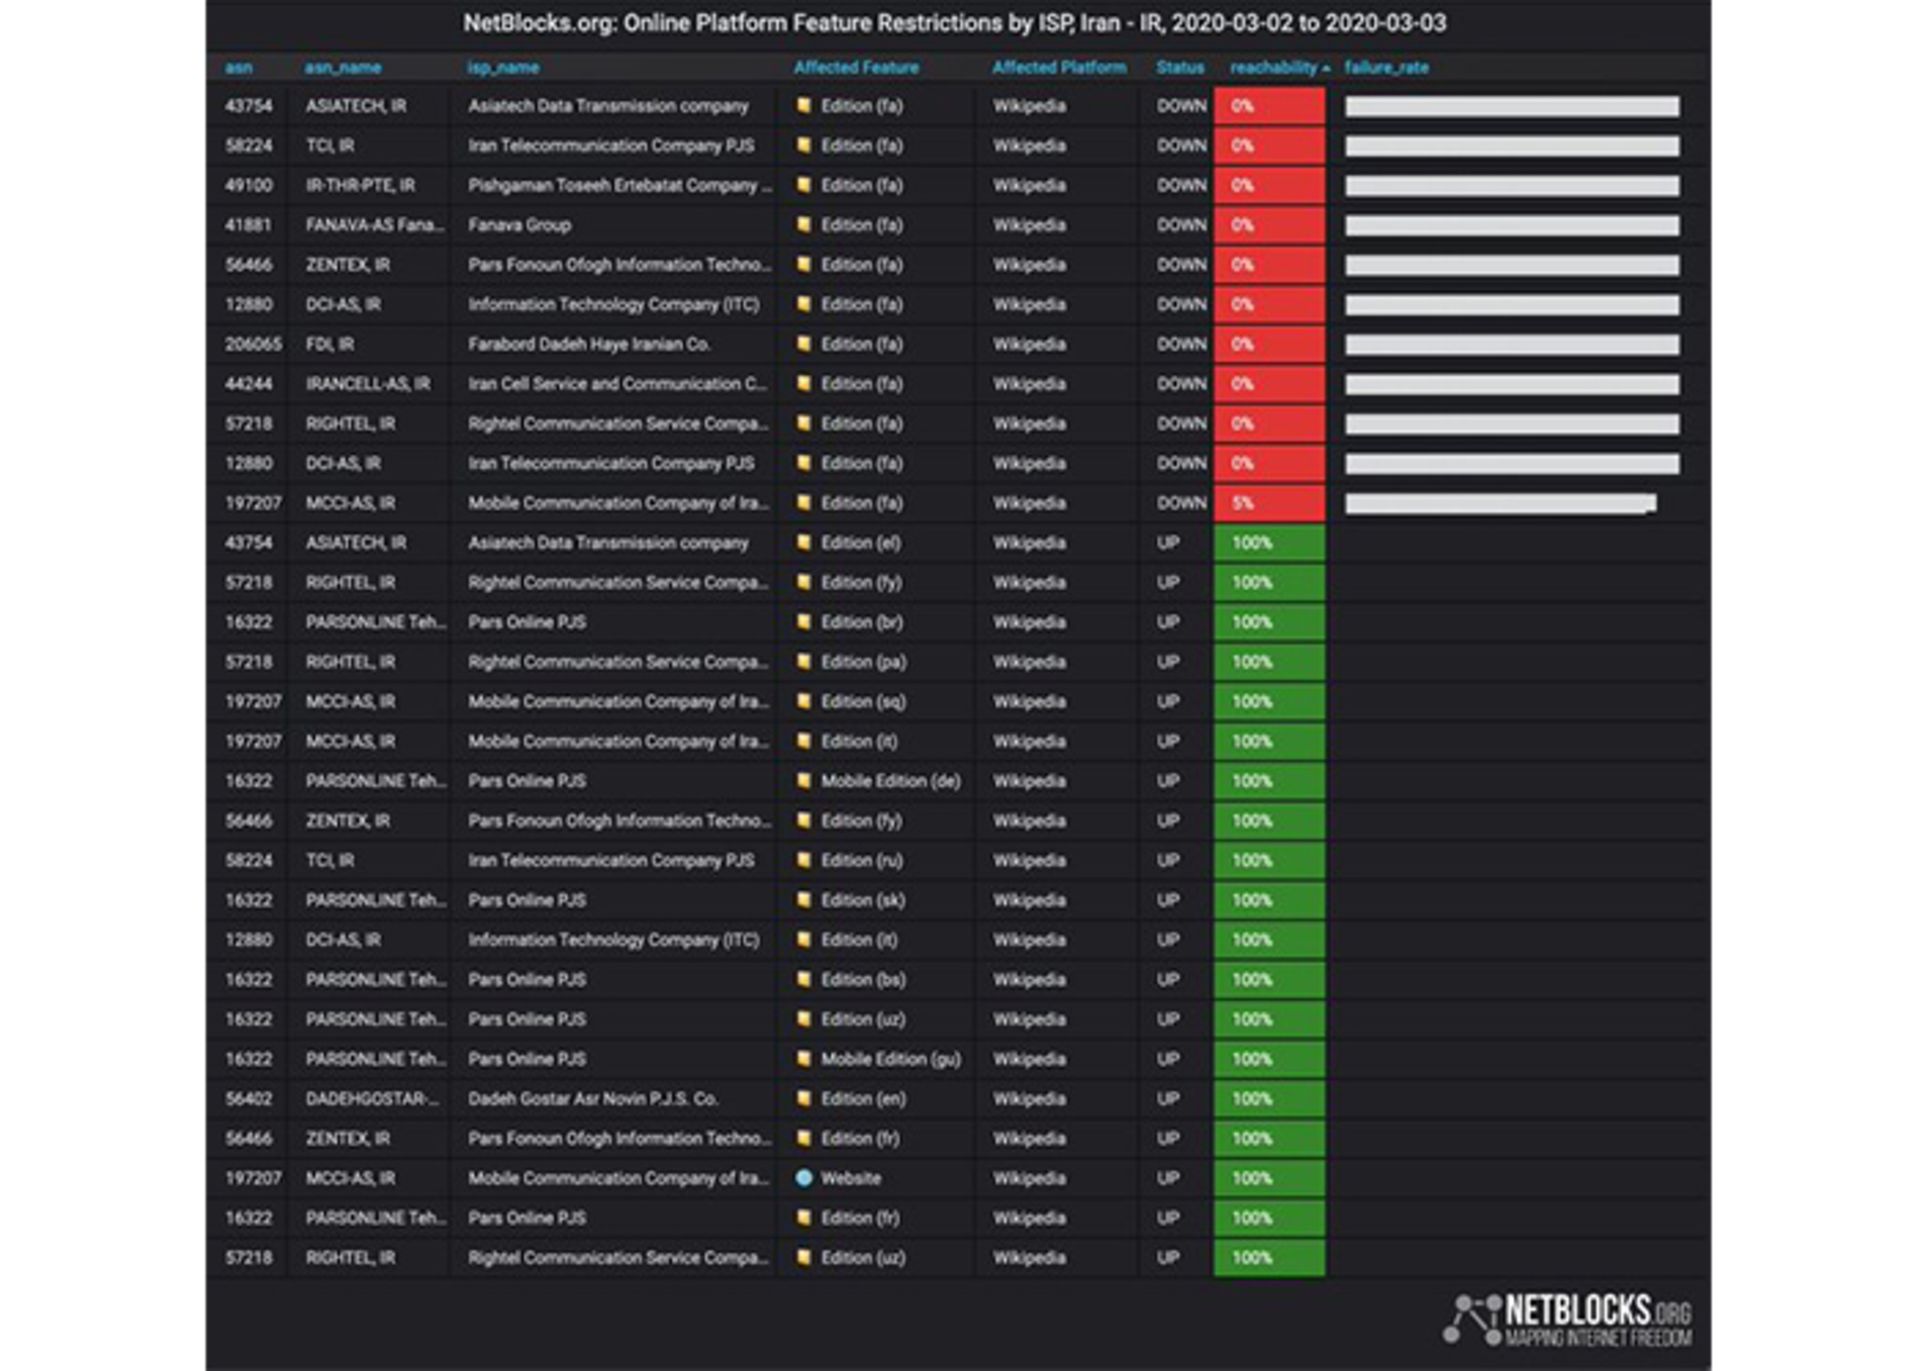
Task: Click DOWN status in the ZENTEX Edition (fa) row
Action: tap(1181, 265)
